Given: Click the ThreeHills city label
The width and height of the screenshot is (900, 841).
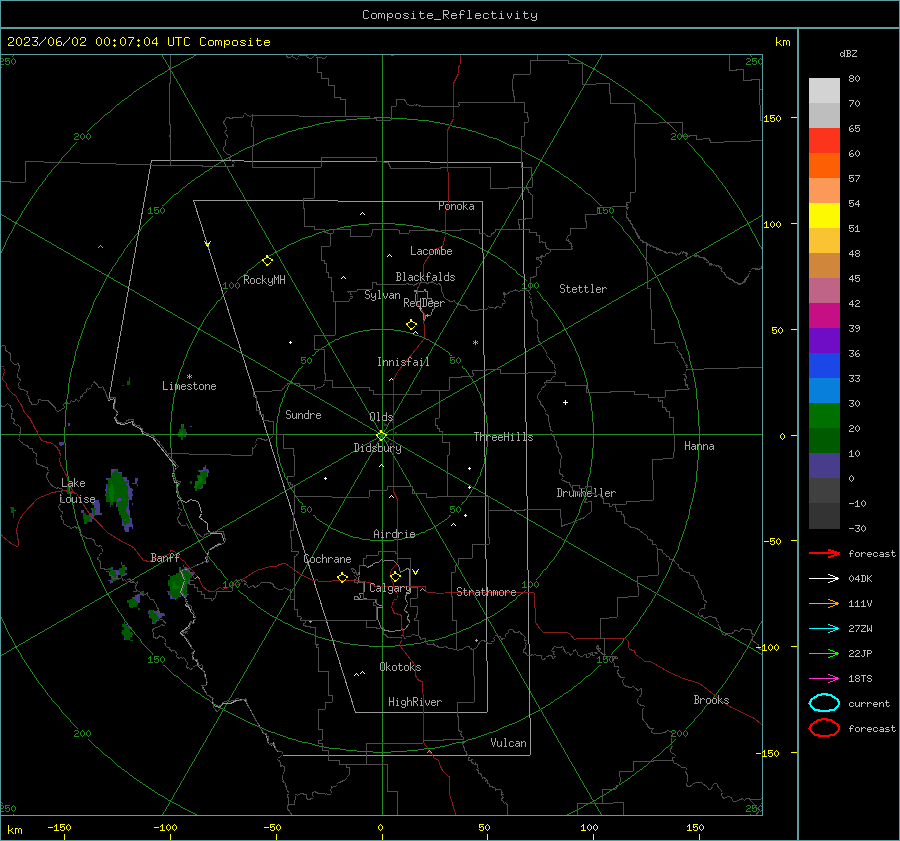Looking at the screenshot, I should (503, 437).
